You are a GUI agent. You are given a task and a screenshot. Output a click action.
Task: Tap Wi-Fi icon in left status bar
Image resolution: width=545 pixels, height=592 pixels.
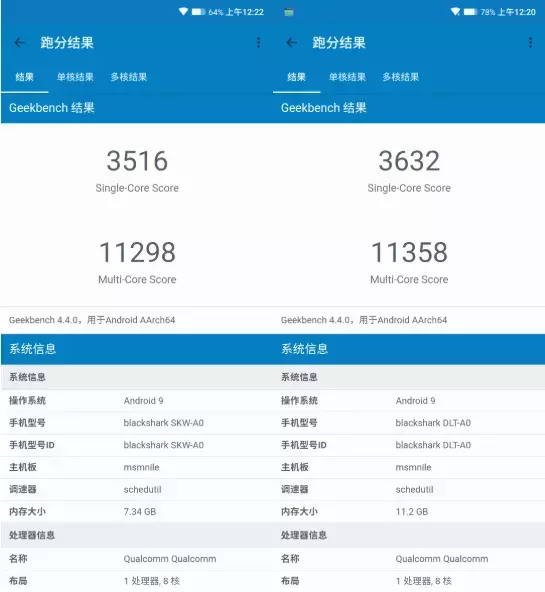click(x=183, y=12)
